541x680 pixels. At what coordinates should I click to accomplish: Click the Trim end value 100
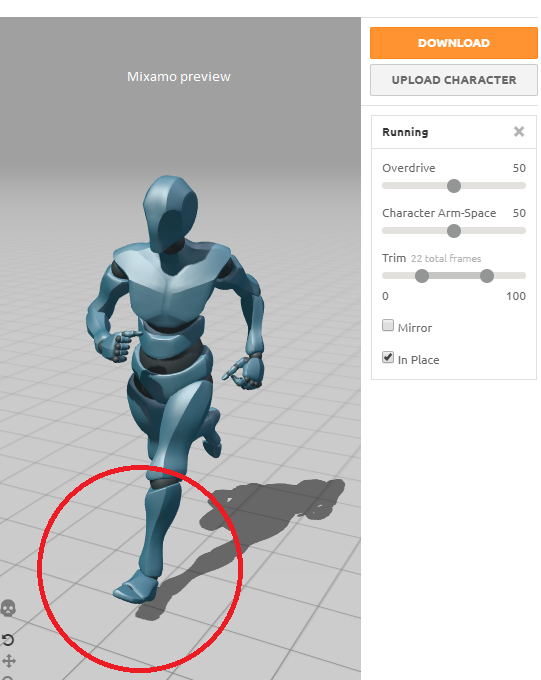(516, 296)
